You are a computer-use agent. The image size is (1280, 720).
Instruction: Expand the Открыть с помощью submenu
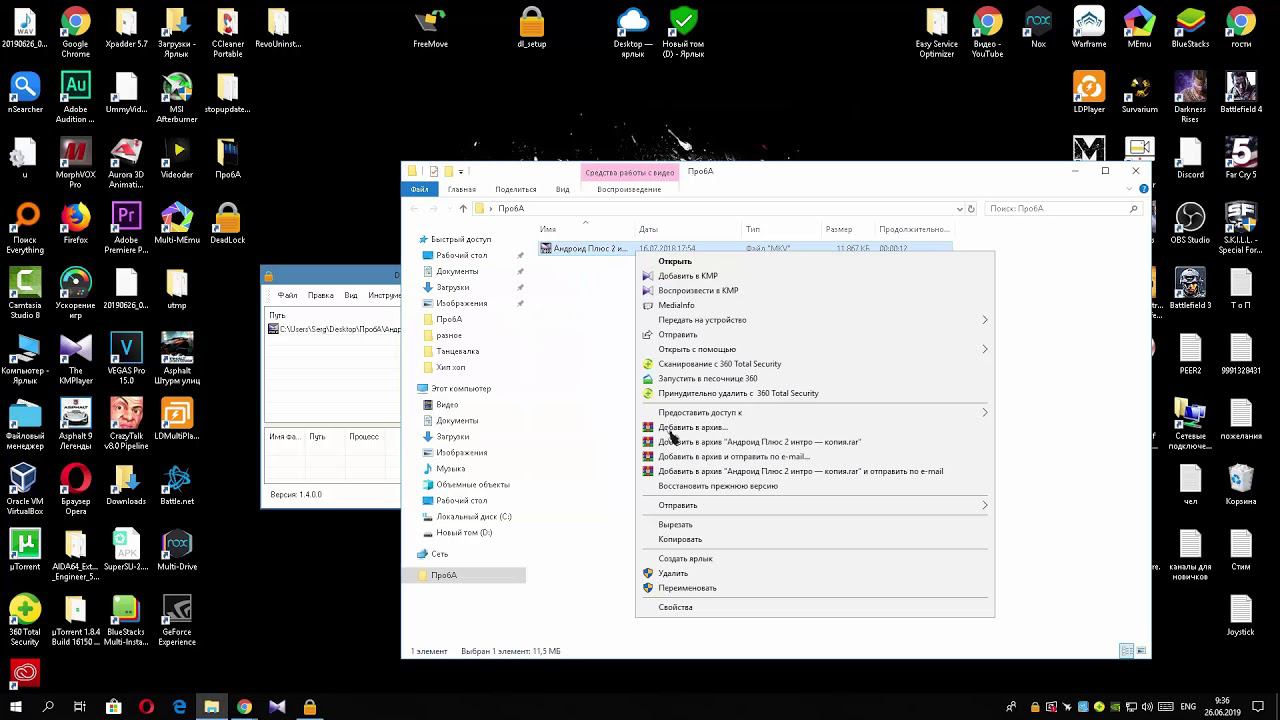click(x=815, y=349)
